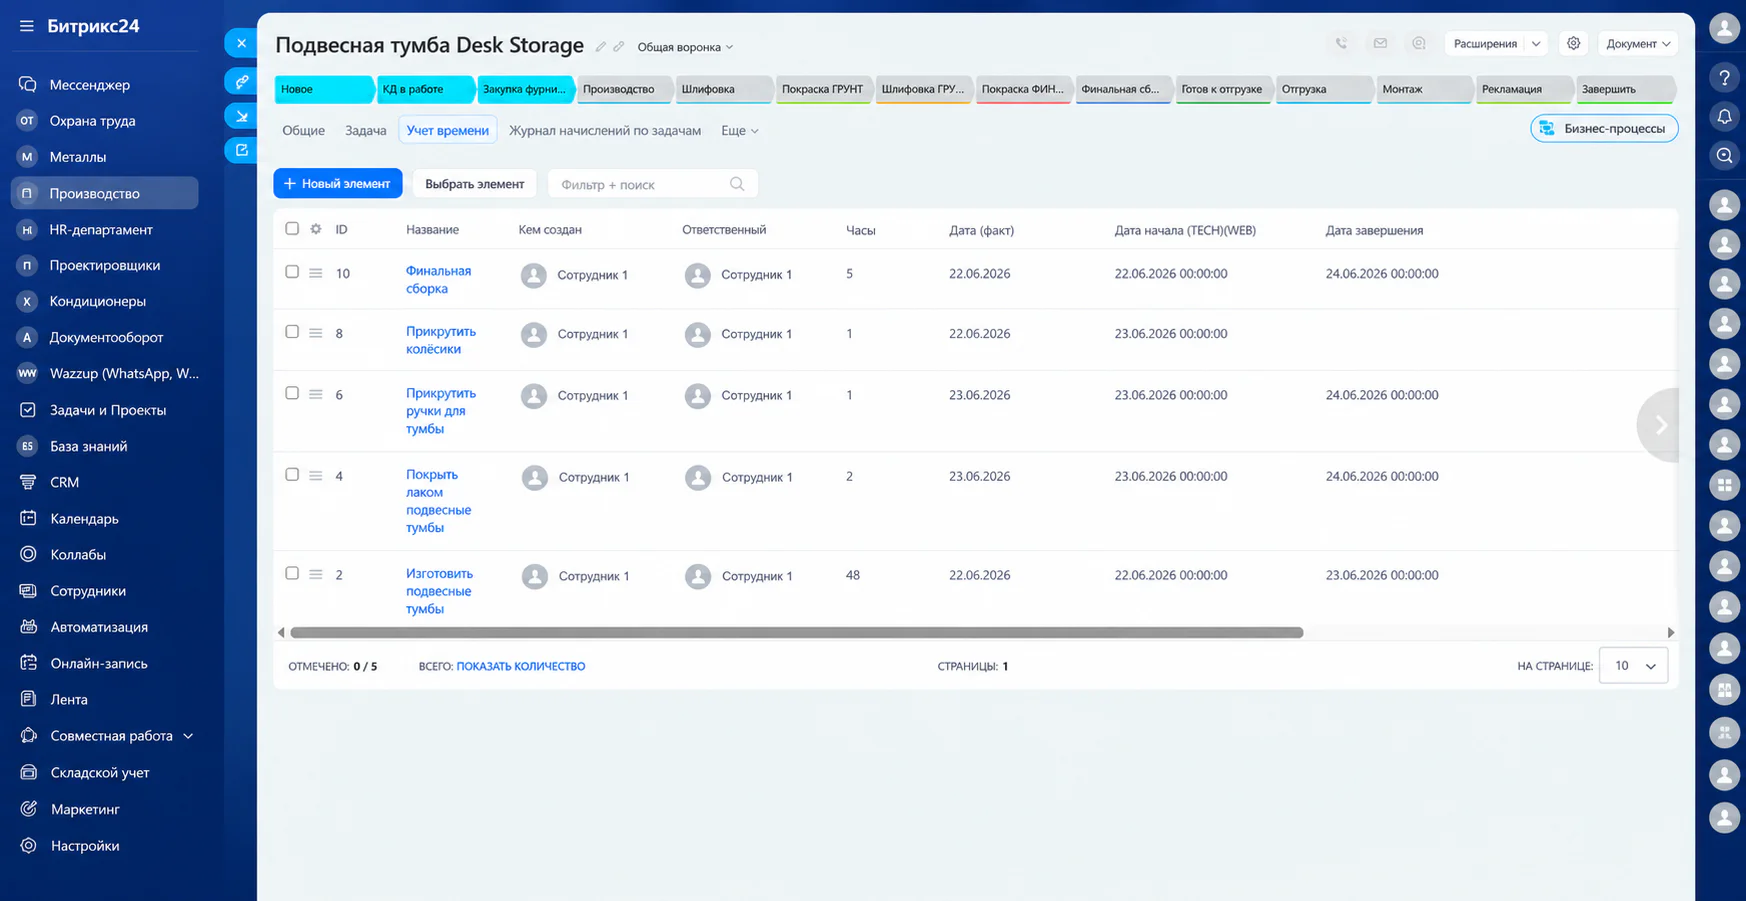
Task: Open the Документ dropdown
Action: coord(1637,44)
